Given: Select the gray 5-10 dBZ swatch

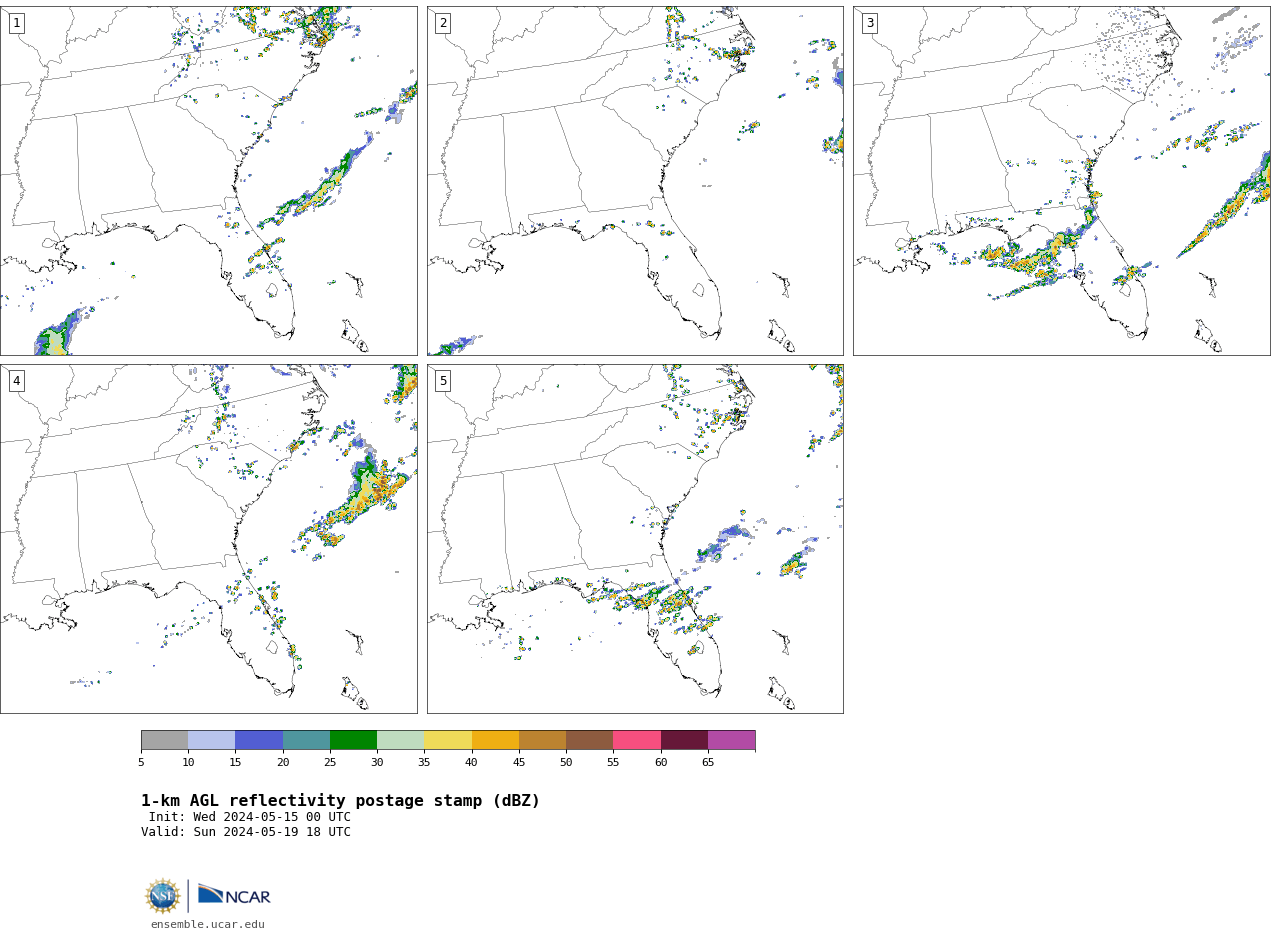Looking at the screenshot, I should point(164,740).
